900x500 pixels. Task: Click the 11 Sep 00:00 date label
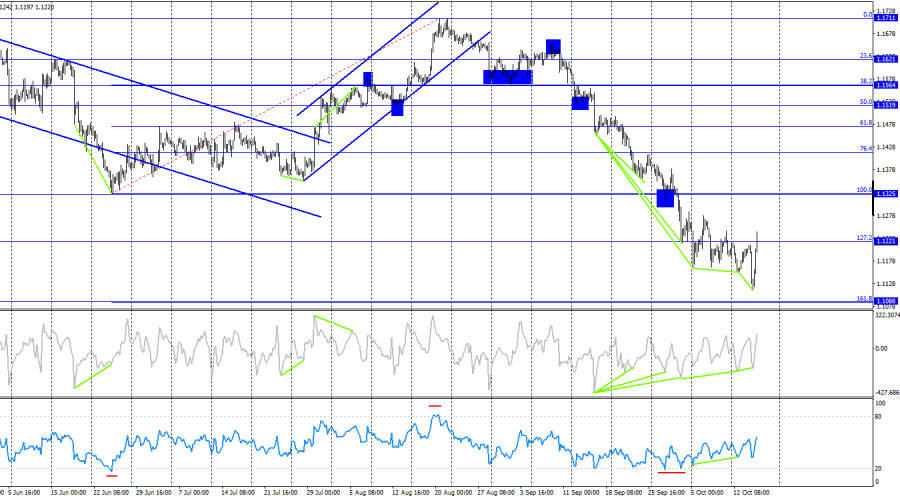click(581, 493)
